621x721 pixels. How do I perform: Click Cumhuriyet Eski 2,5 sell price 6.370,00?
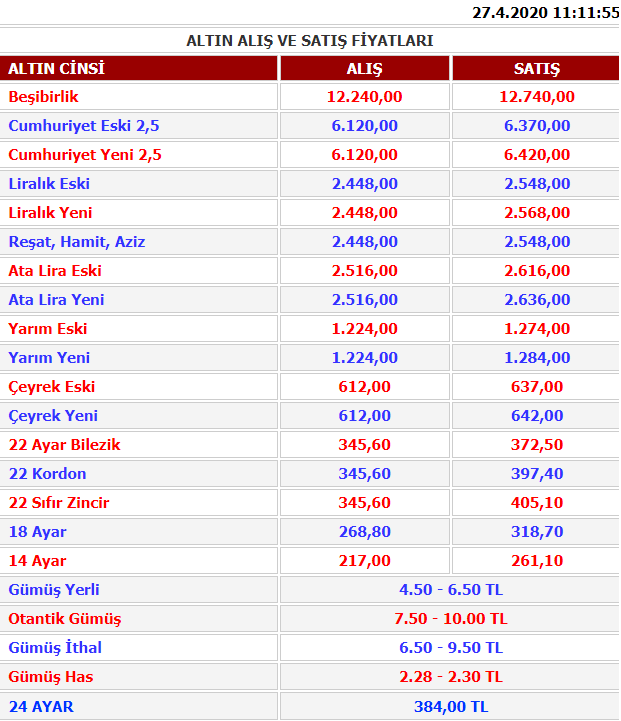[537, 126]
